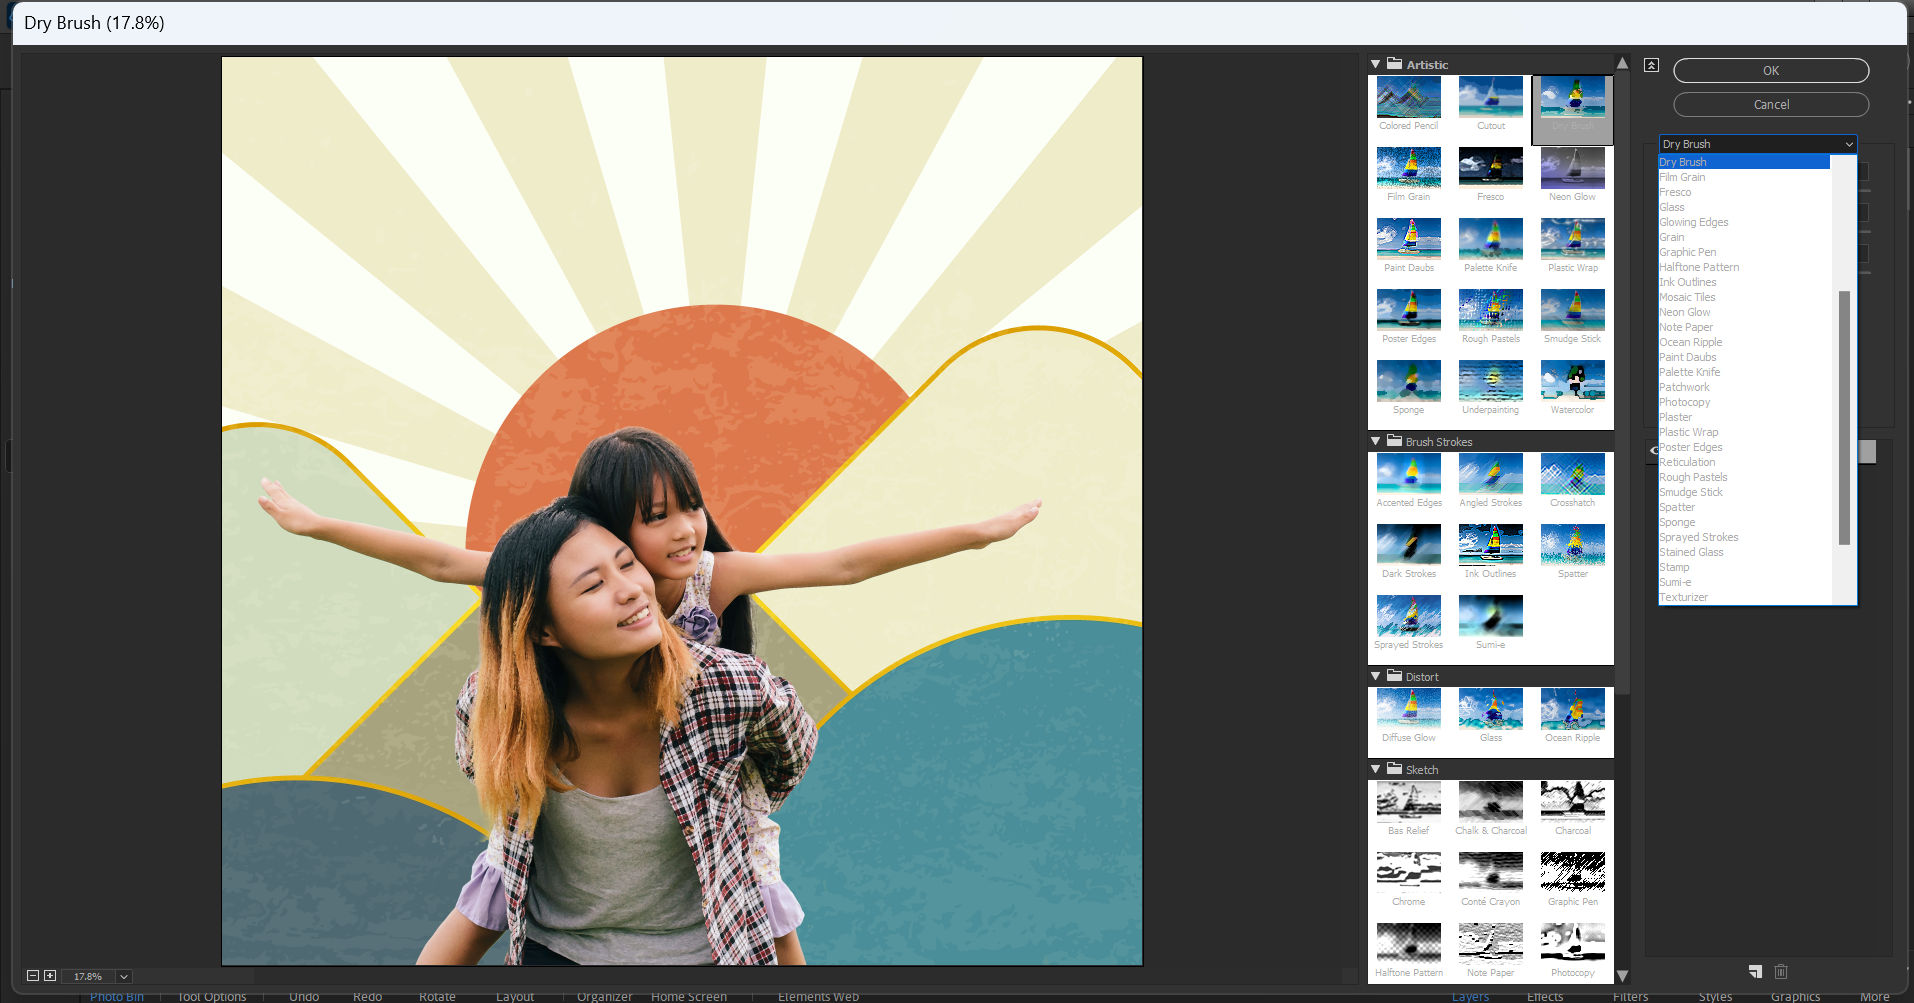Screen dimensions: 1914x1003
Task: Click the Cancel button
Action: click(x=1771, y=105)
